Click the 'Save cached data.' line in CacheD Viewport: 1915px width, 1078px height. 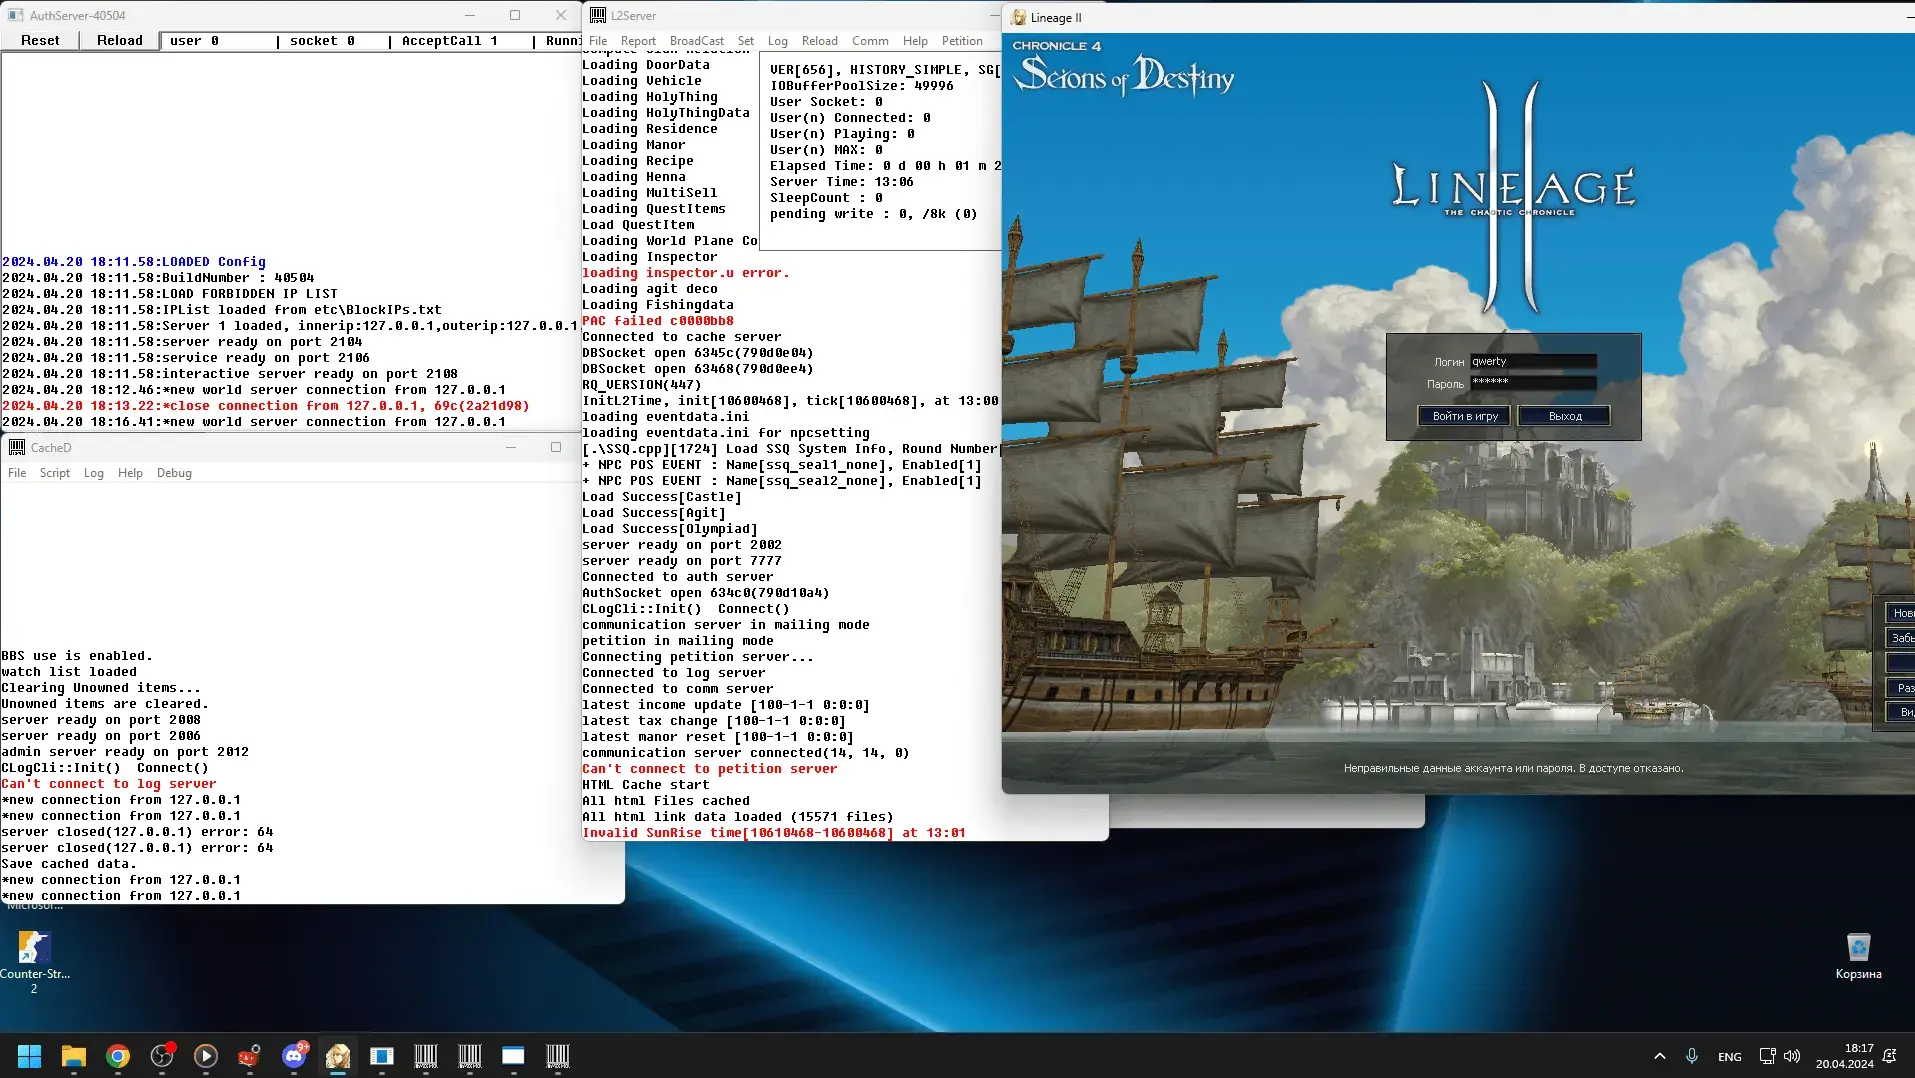[69, 864]
